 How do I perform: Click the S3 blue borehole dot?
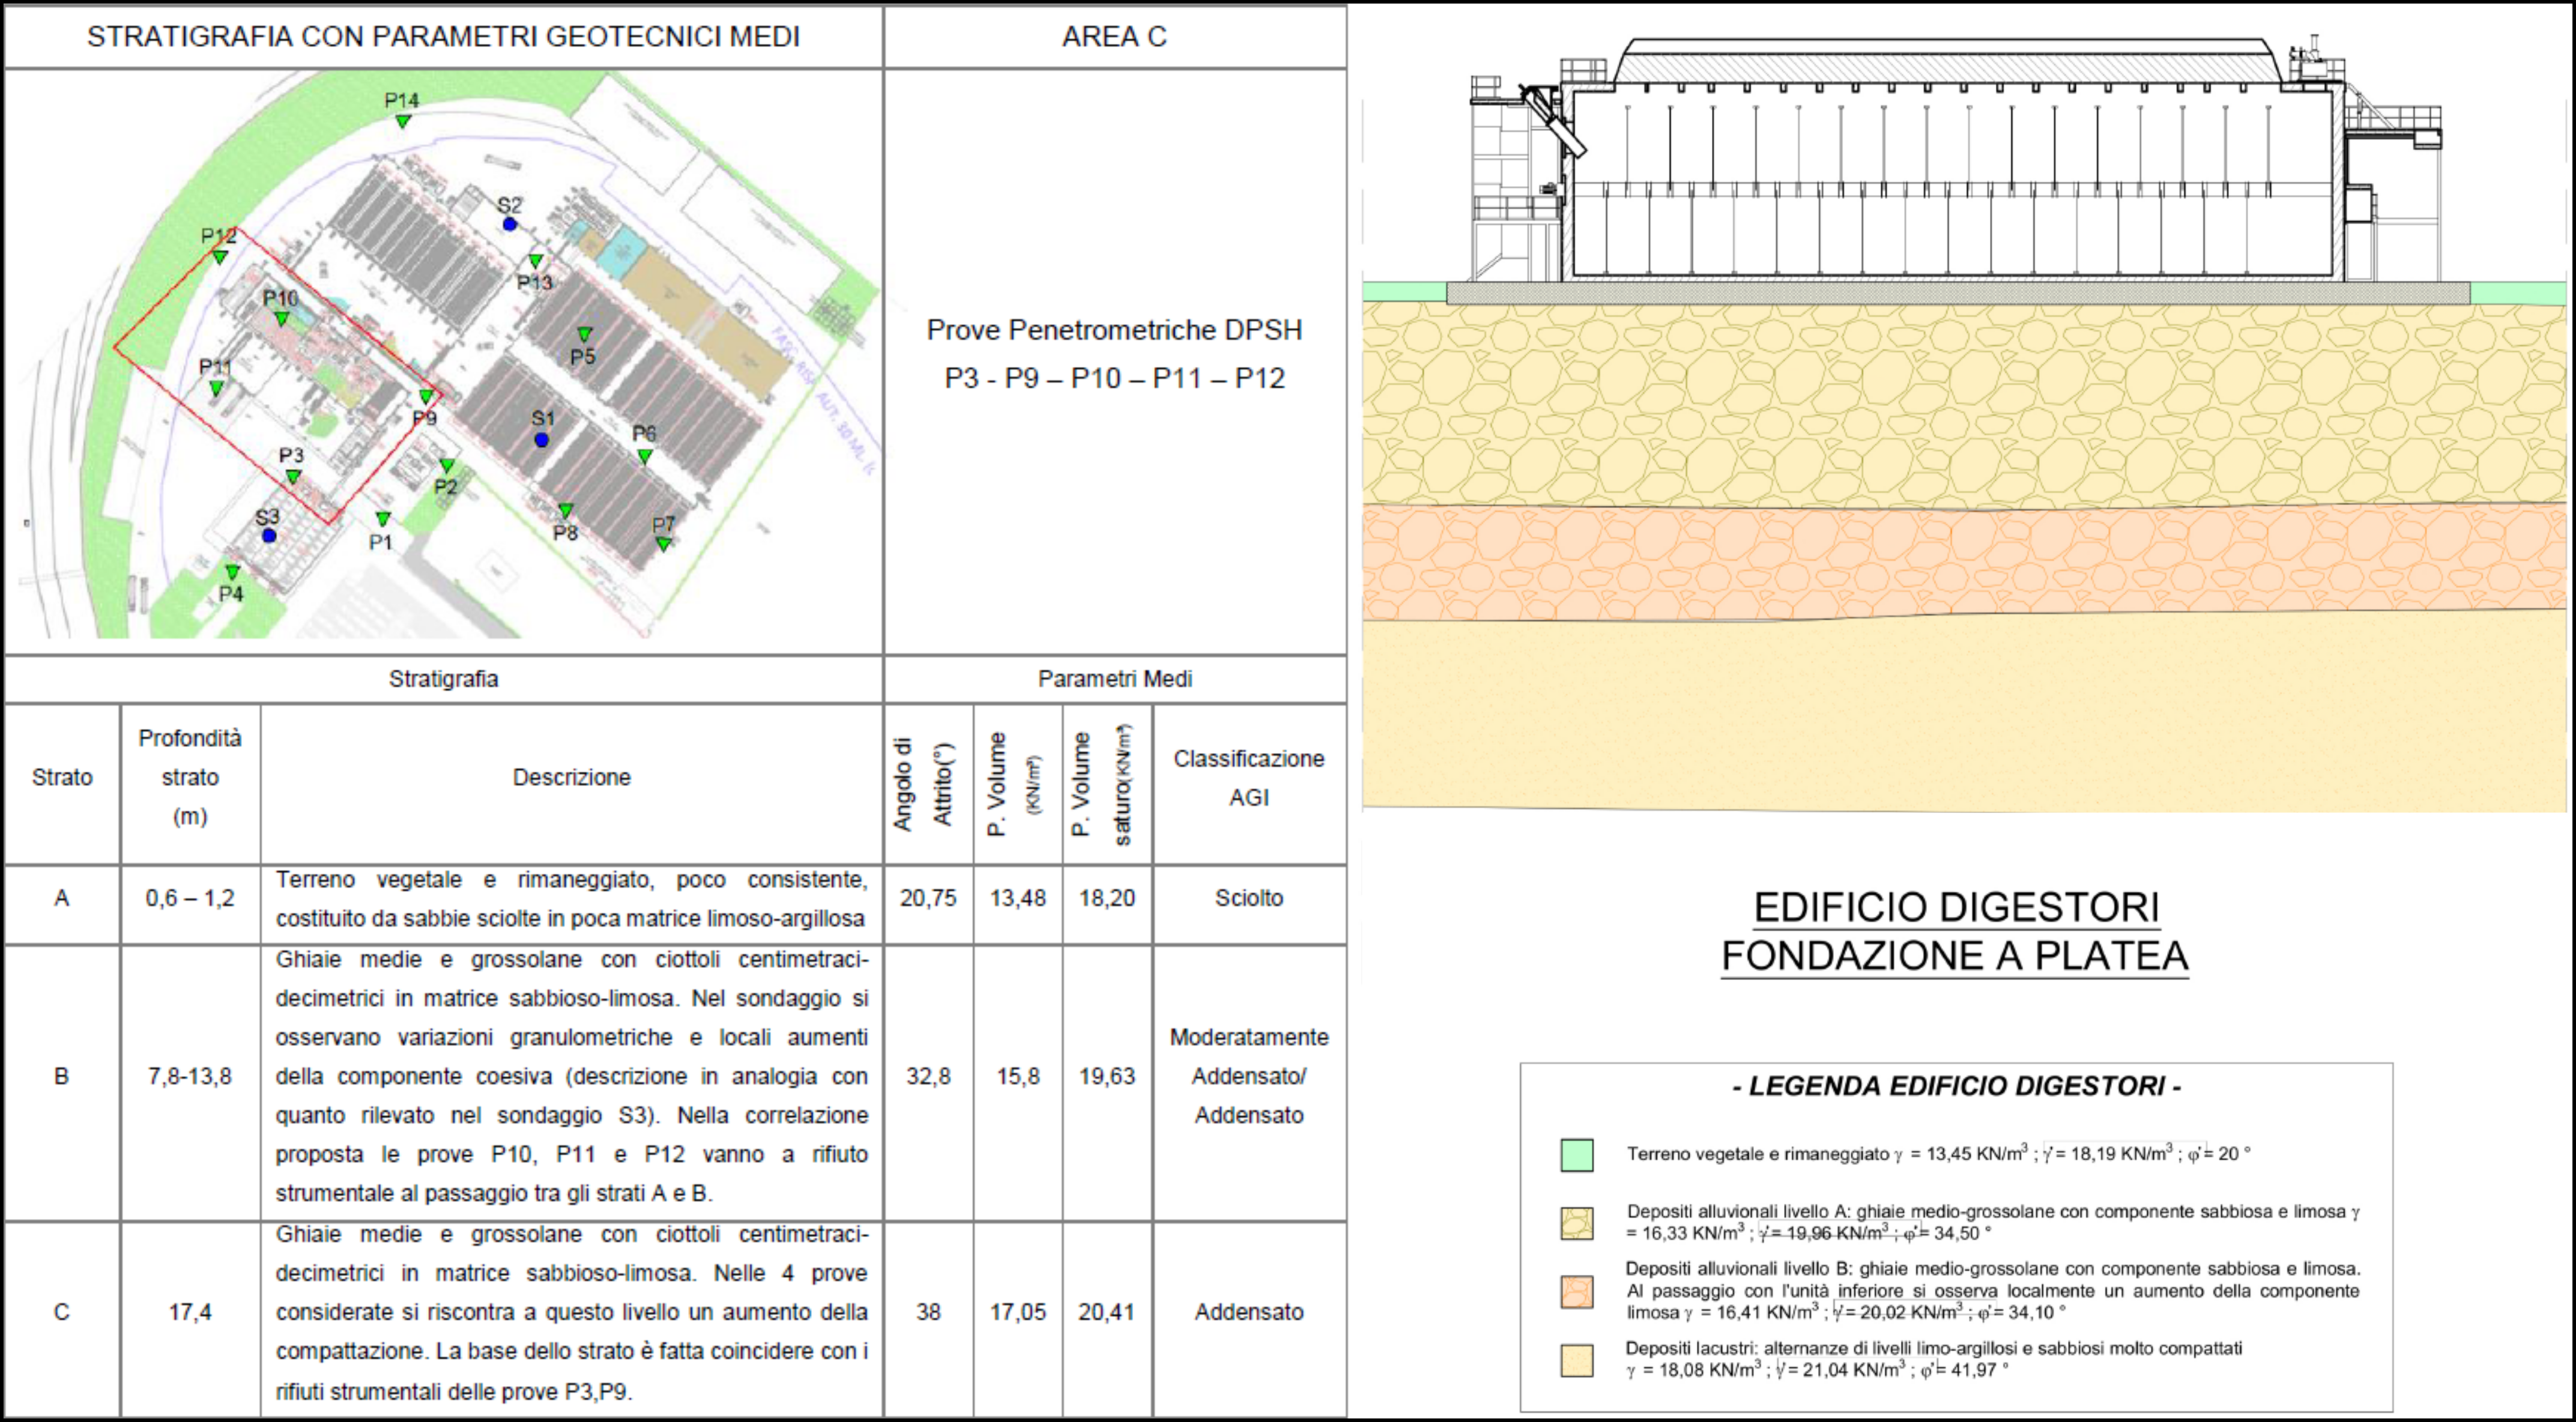[x=269, y=536]
